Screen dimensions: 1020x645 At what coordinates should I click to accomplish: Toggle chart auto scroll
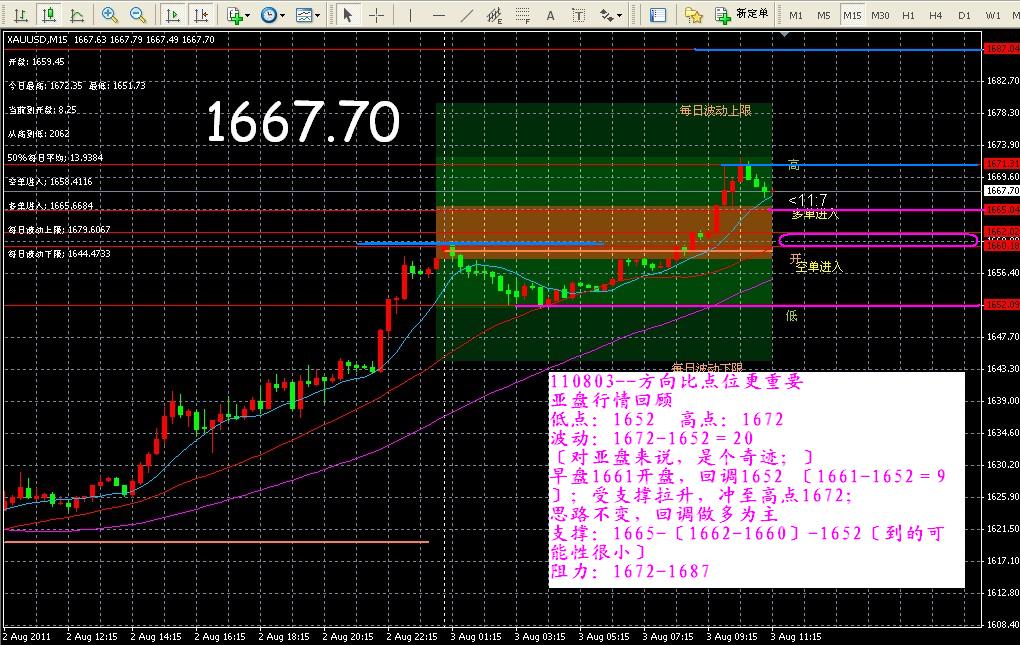(x=173, y=15)
